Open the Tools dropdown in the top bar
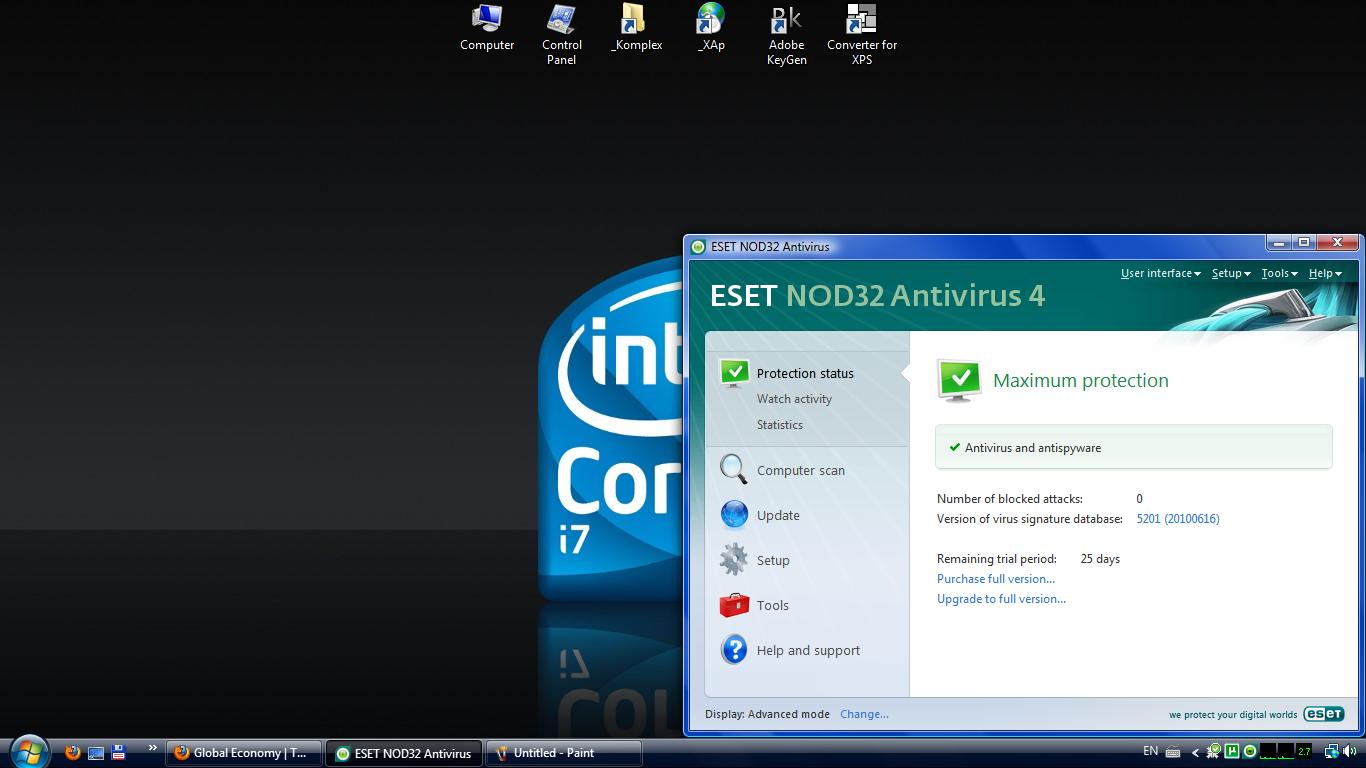 click(1279, 273)
